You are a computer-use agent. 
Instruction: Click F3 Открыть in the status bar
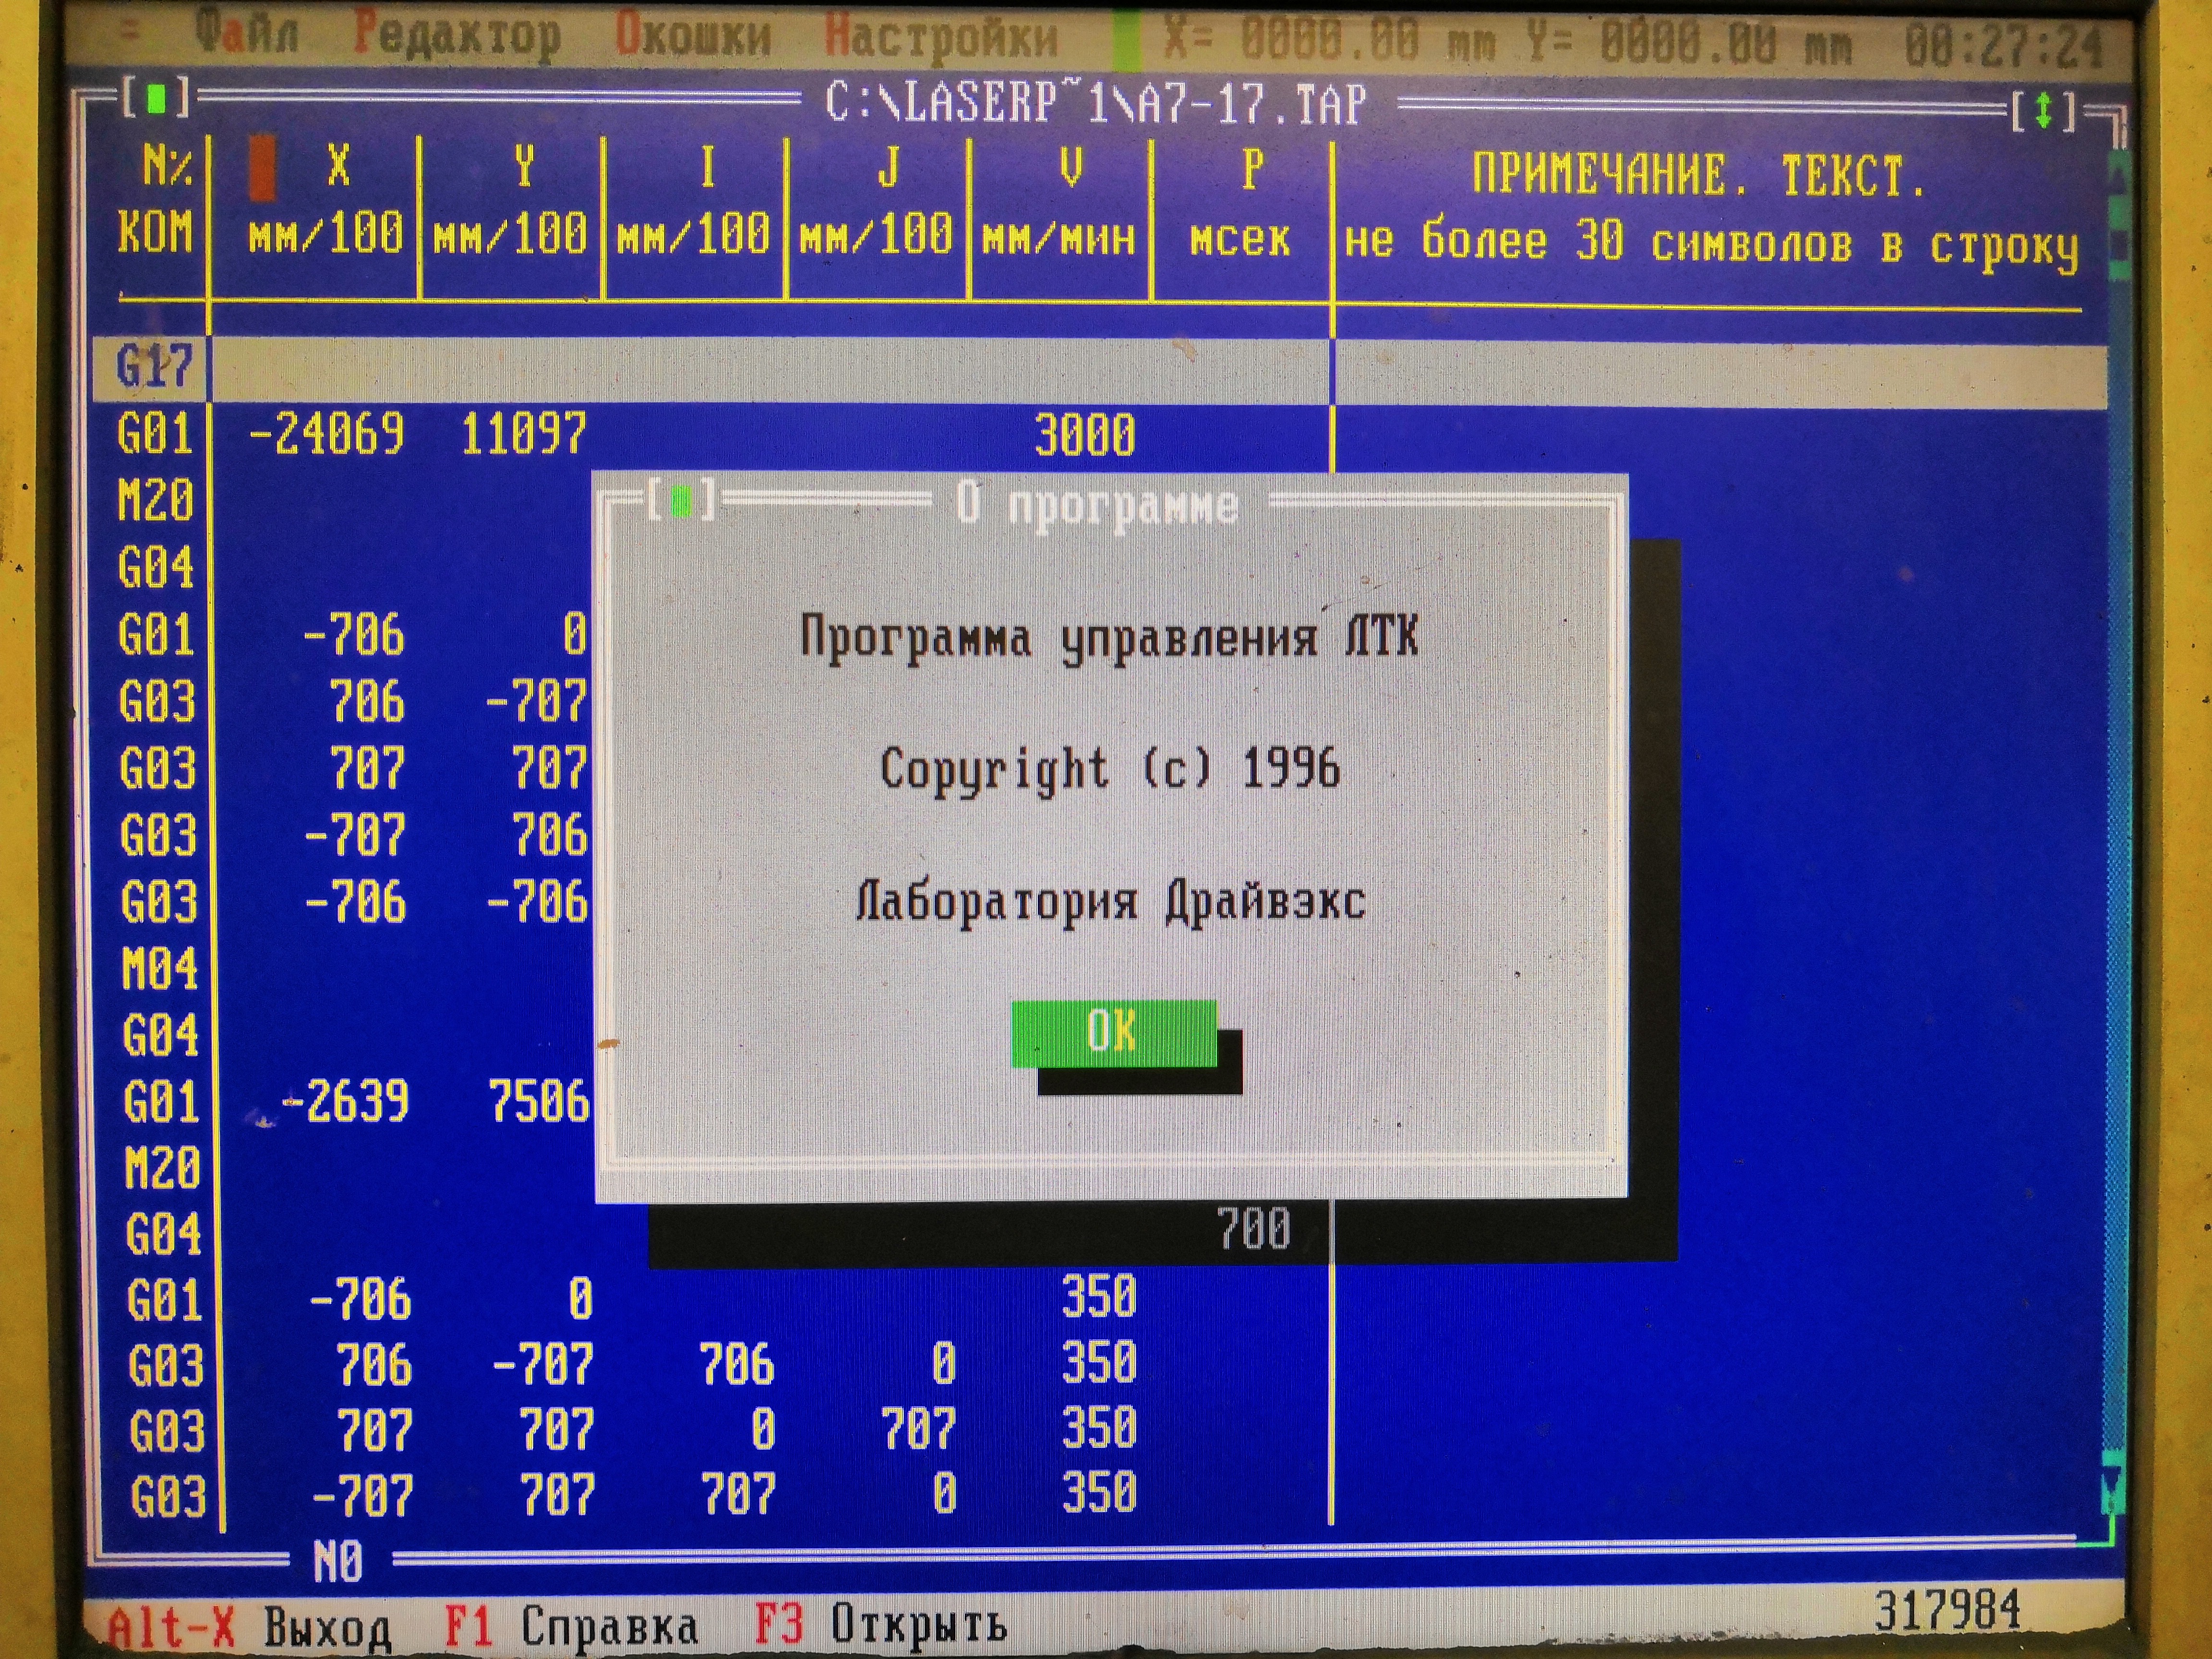tap(880, 1624)
